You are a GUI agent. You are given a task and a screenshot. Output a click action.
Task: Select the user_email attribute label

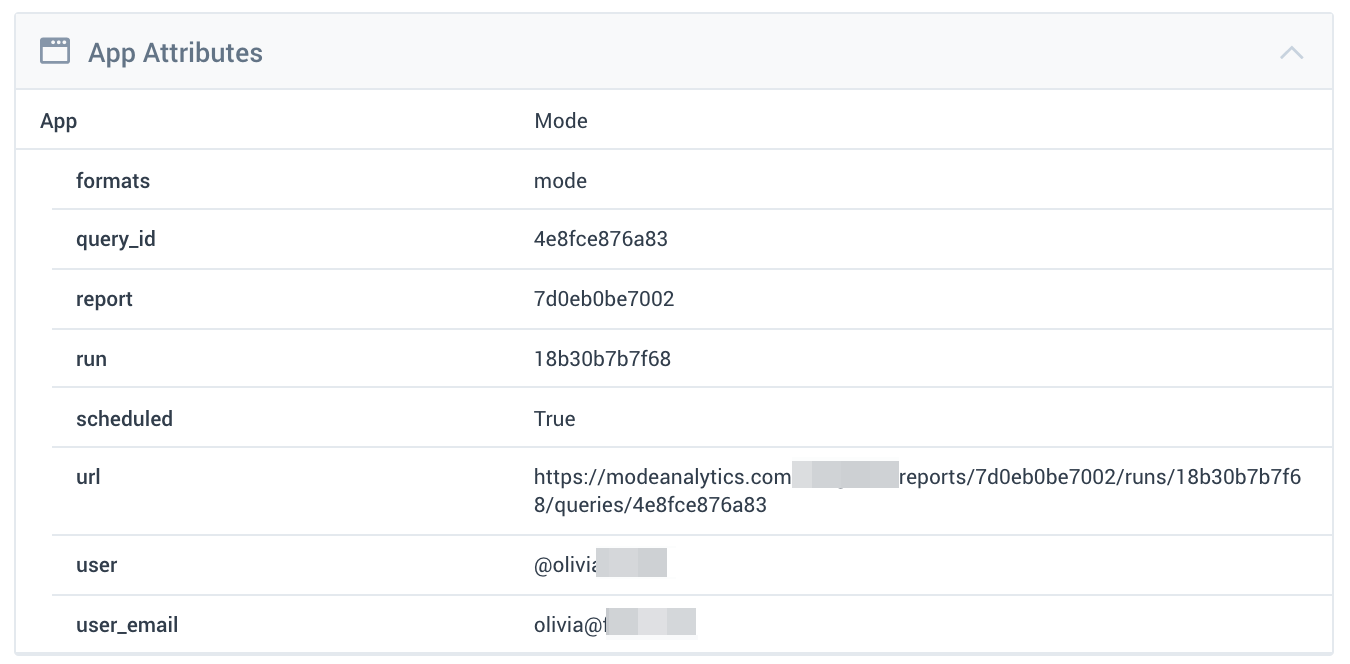pos(127,625)
